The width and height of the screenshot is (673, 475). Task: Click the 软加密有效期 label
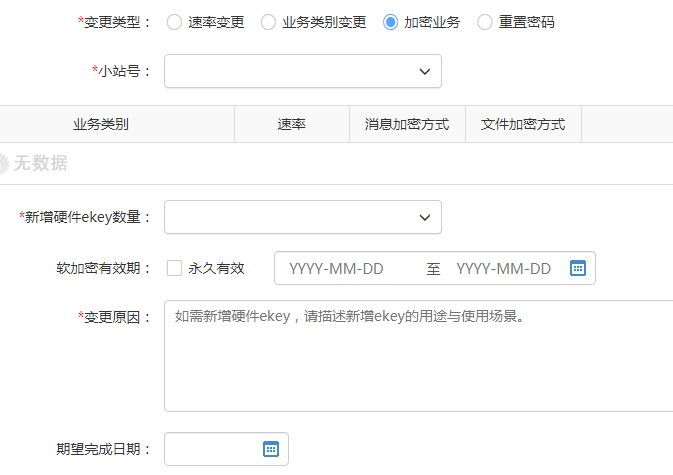[103, 268]
